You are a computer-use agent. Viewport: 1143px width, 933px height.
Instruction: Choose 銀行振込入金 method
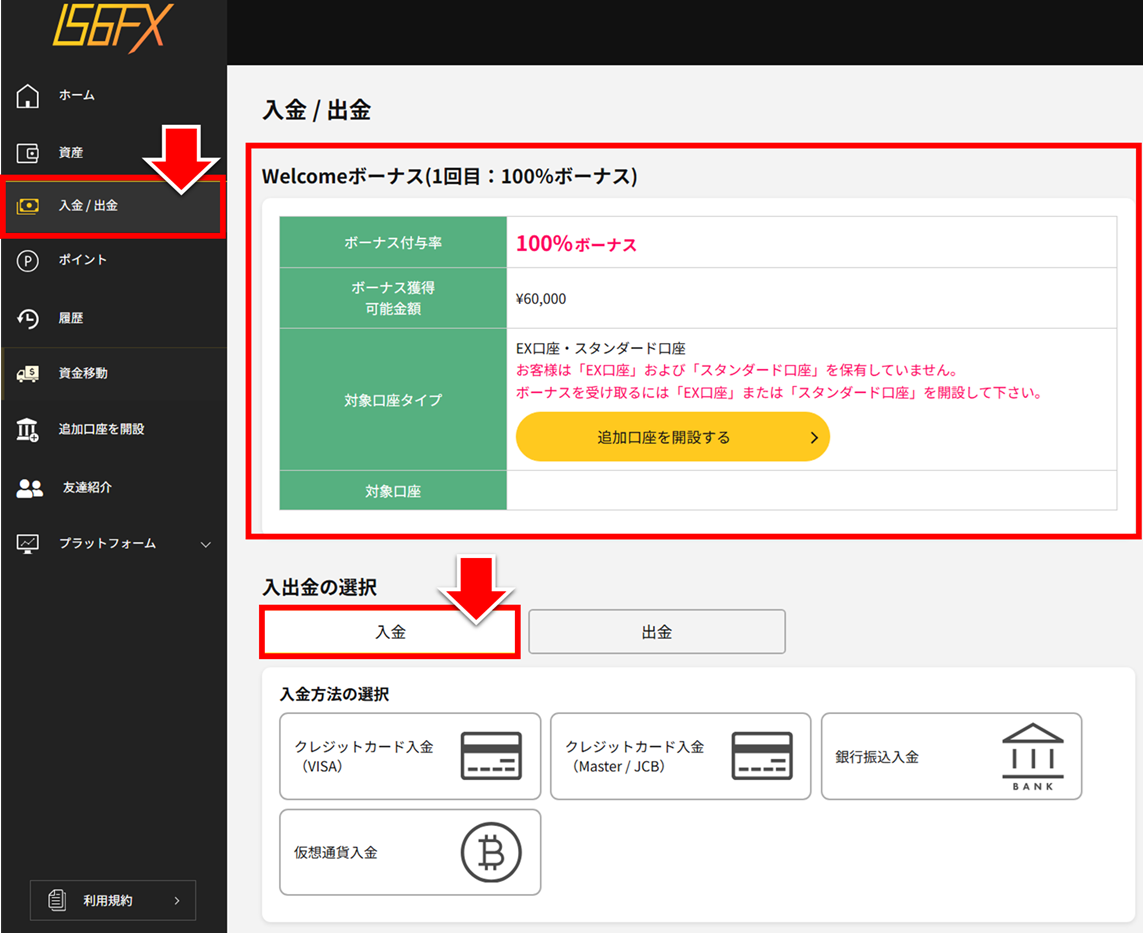(951, 756)
